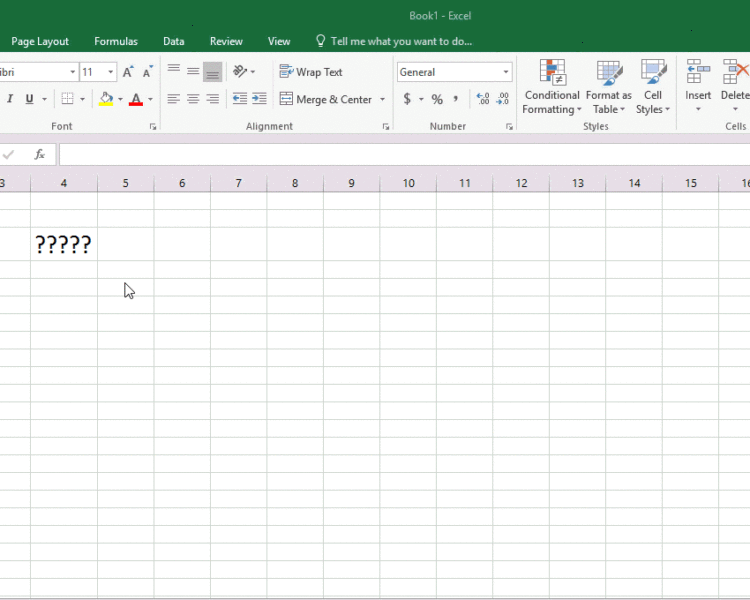This screenshot has width=750, height=600.
Task: Apply Comma Style number format
Action: coord(456,99)
